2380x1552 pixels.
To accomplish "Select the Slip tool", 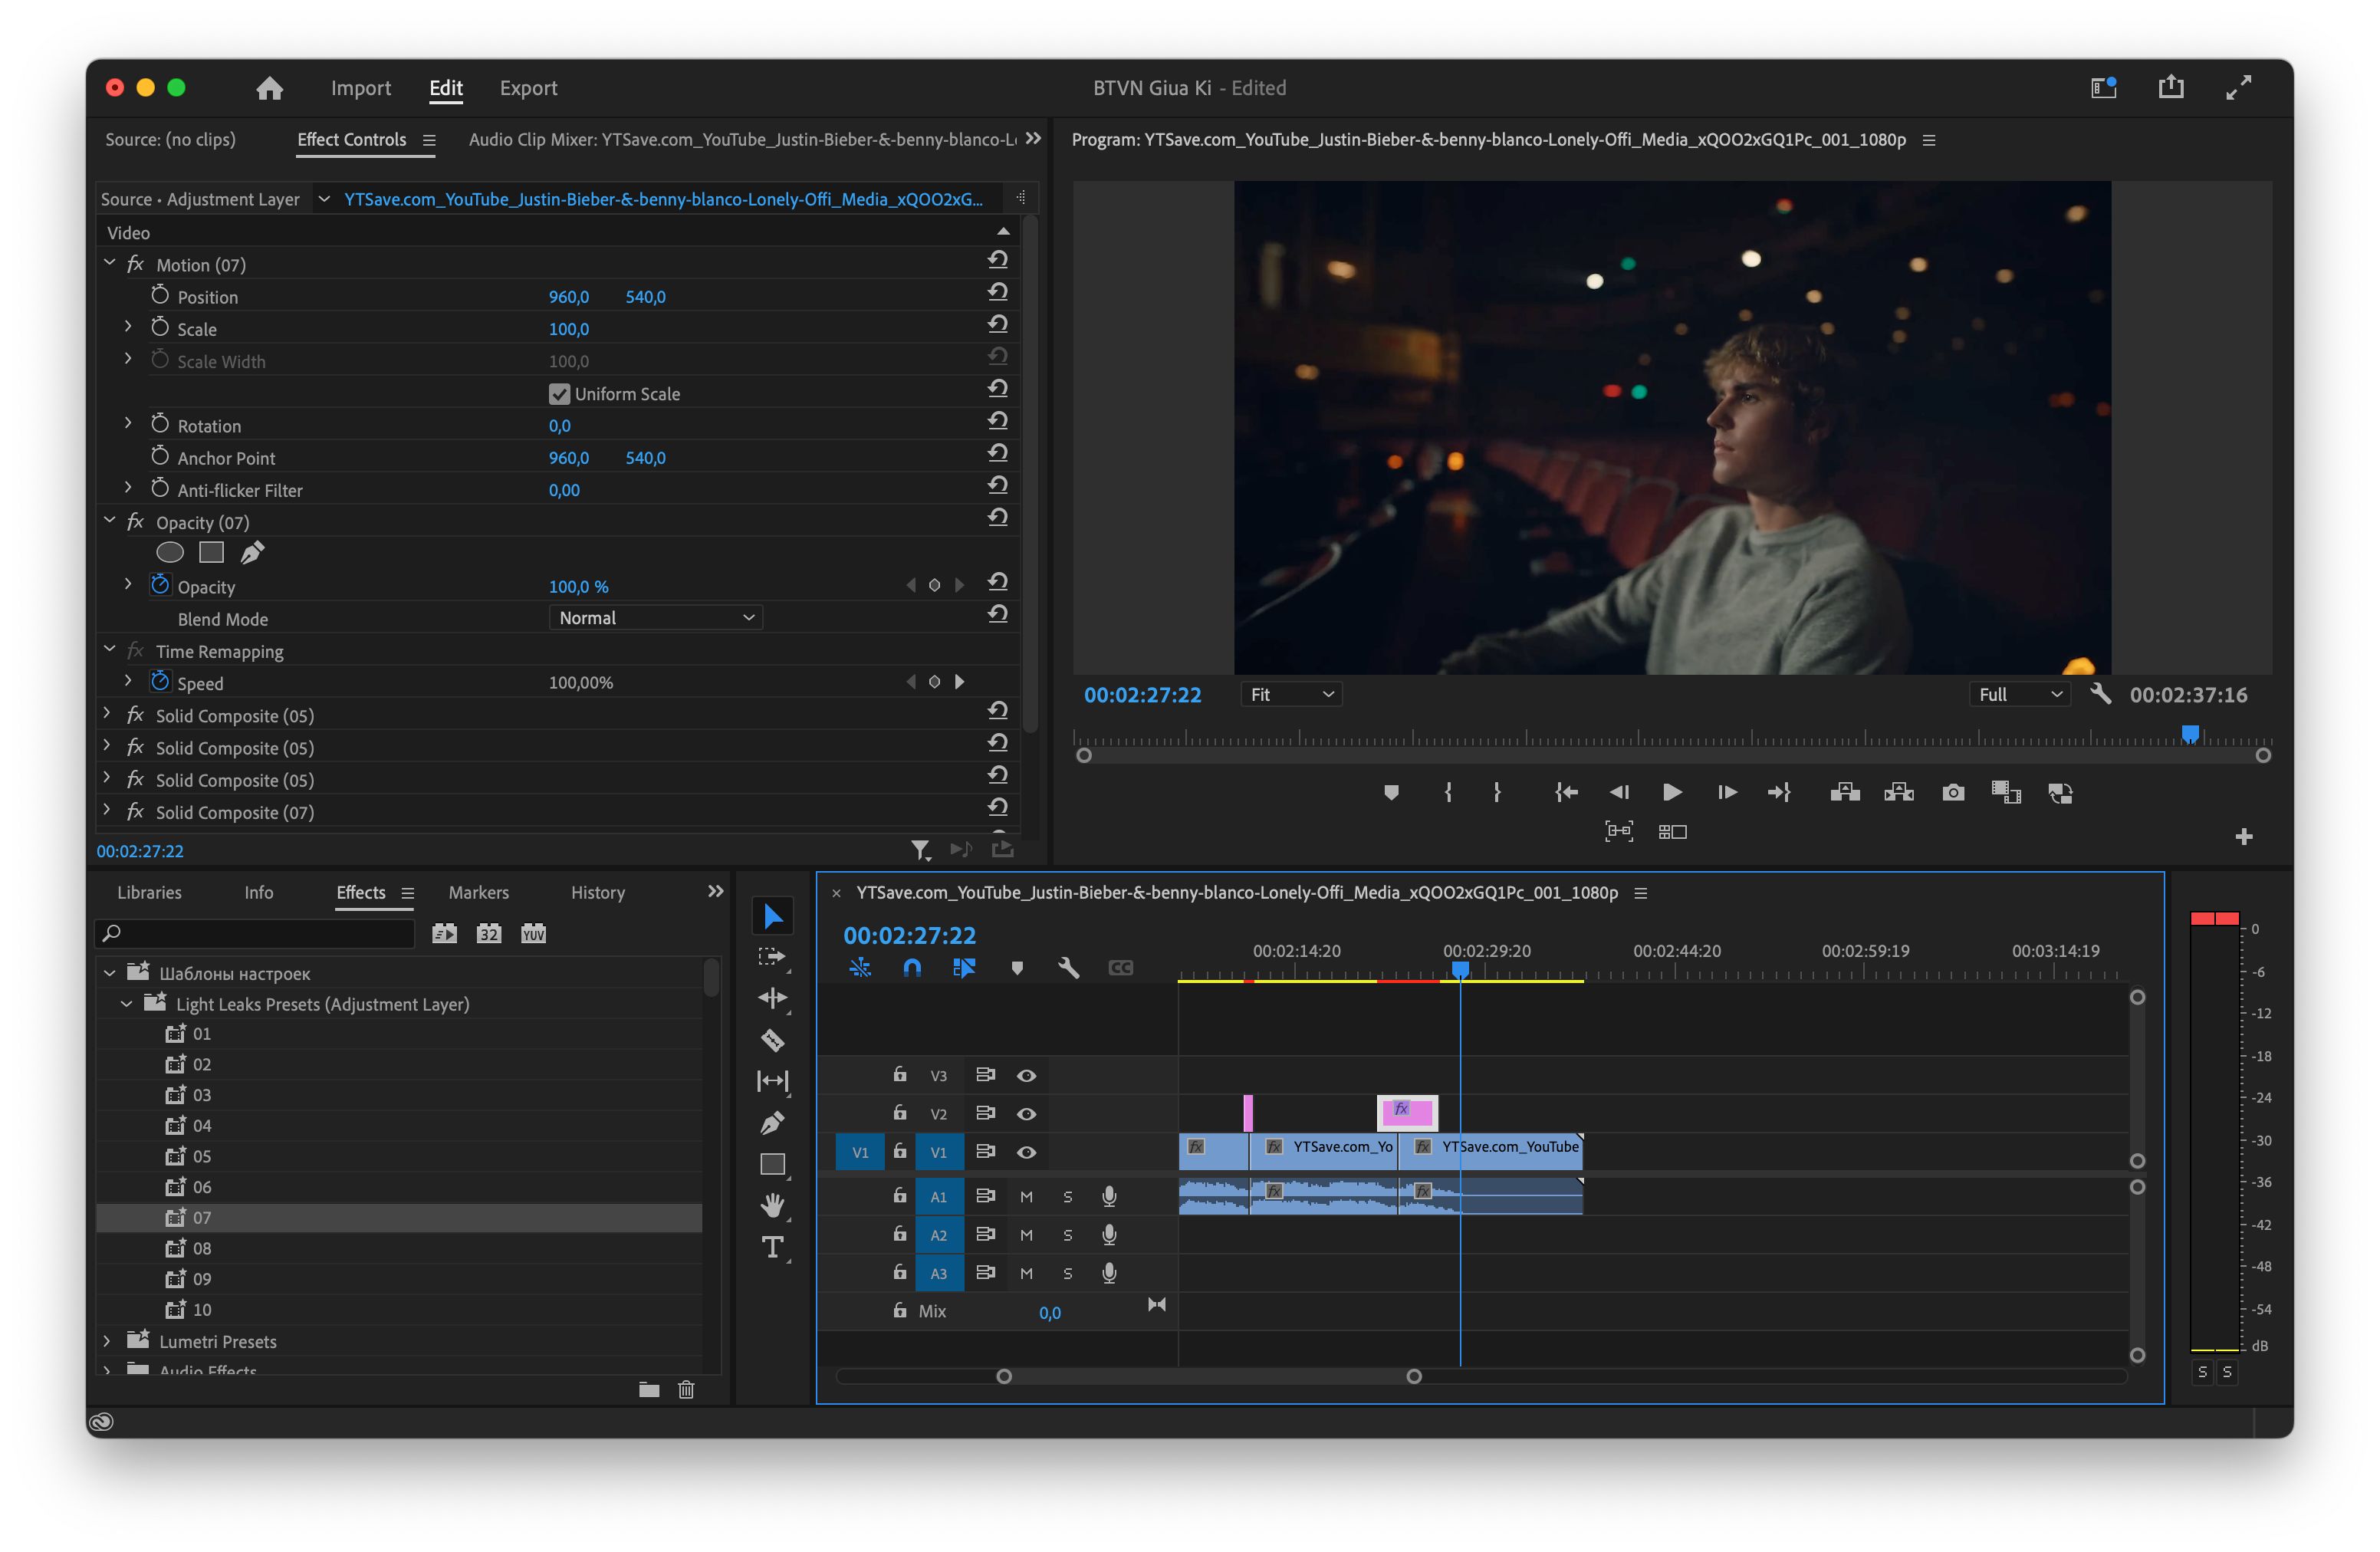I will 772,1081.
